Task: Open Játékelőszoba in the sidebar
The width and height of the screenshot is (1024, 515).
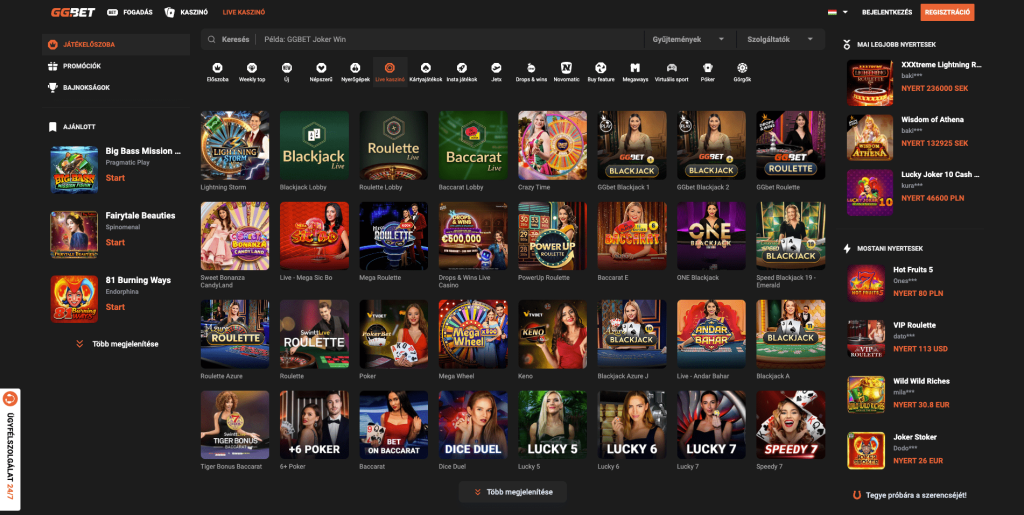Action: pyautogui.click(x=116, y=44)
